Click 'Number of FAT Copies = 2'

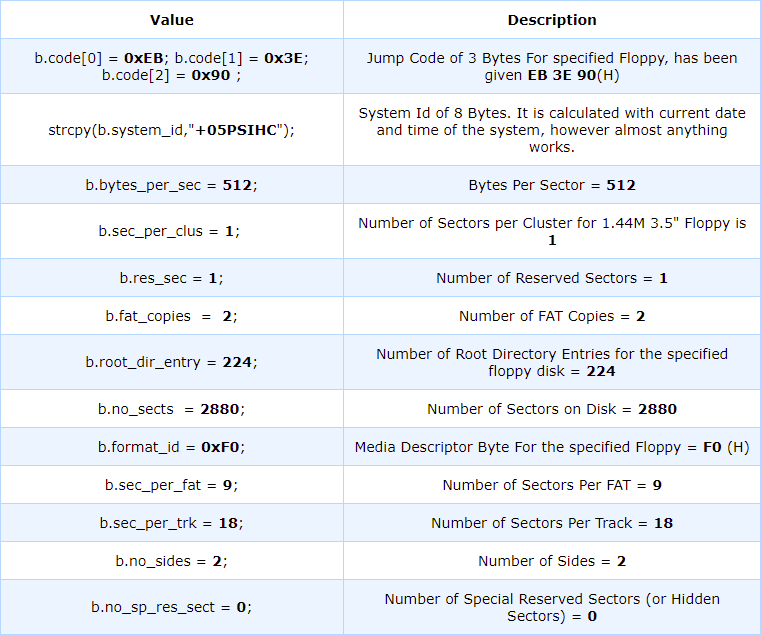pyautogui.click(x=552, y=316)
